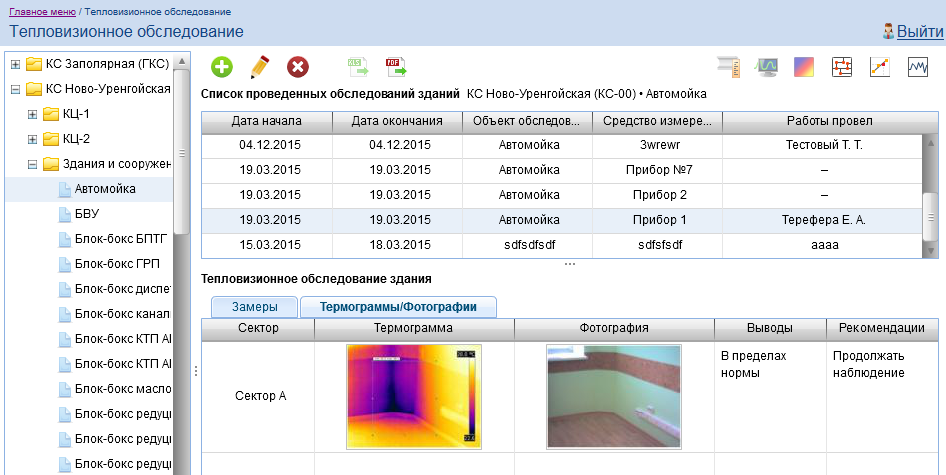Select the Блок-бокс масло… tree item
Viewport: 946px width, 475px height.
coord(123,389)
